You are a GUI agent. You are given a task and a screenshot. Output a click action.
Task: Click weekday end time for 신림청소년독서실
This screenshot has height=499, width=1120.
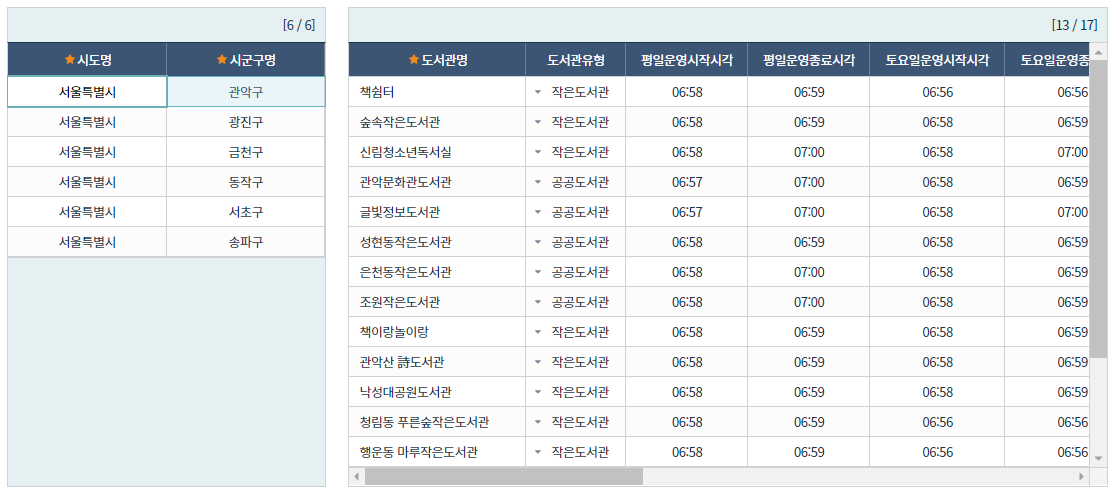coord(809,152)
